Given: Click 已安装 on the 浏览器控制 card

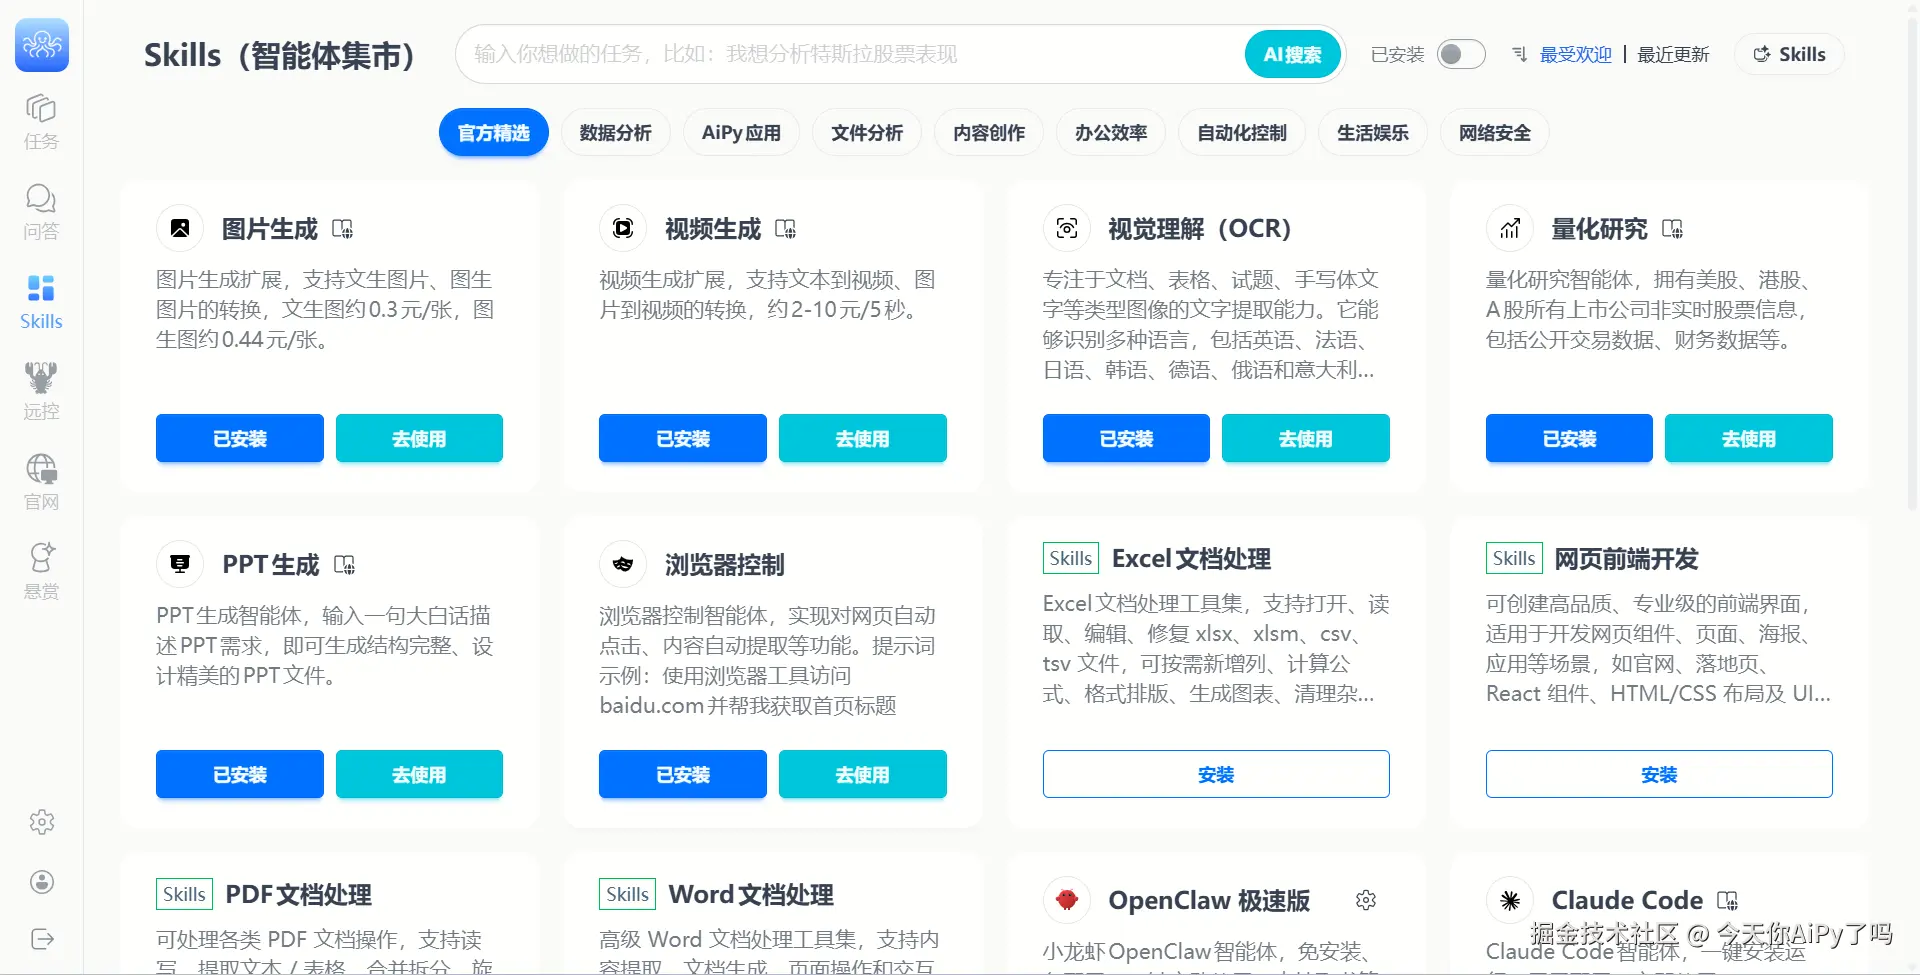Looking at the screenshot, I should tap(683, 774).
